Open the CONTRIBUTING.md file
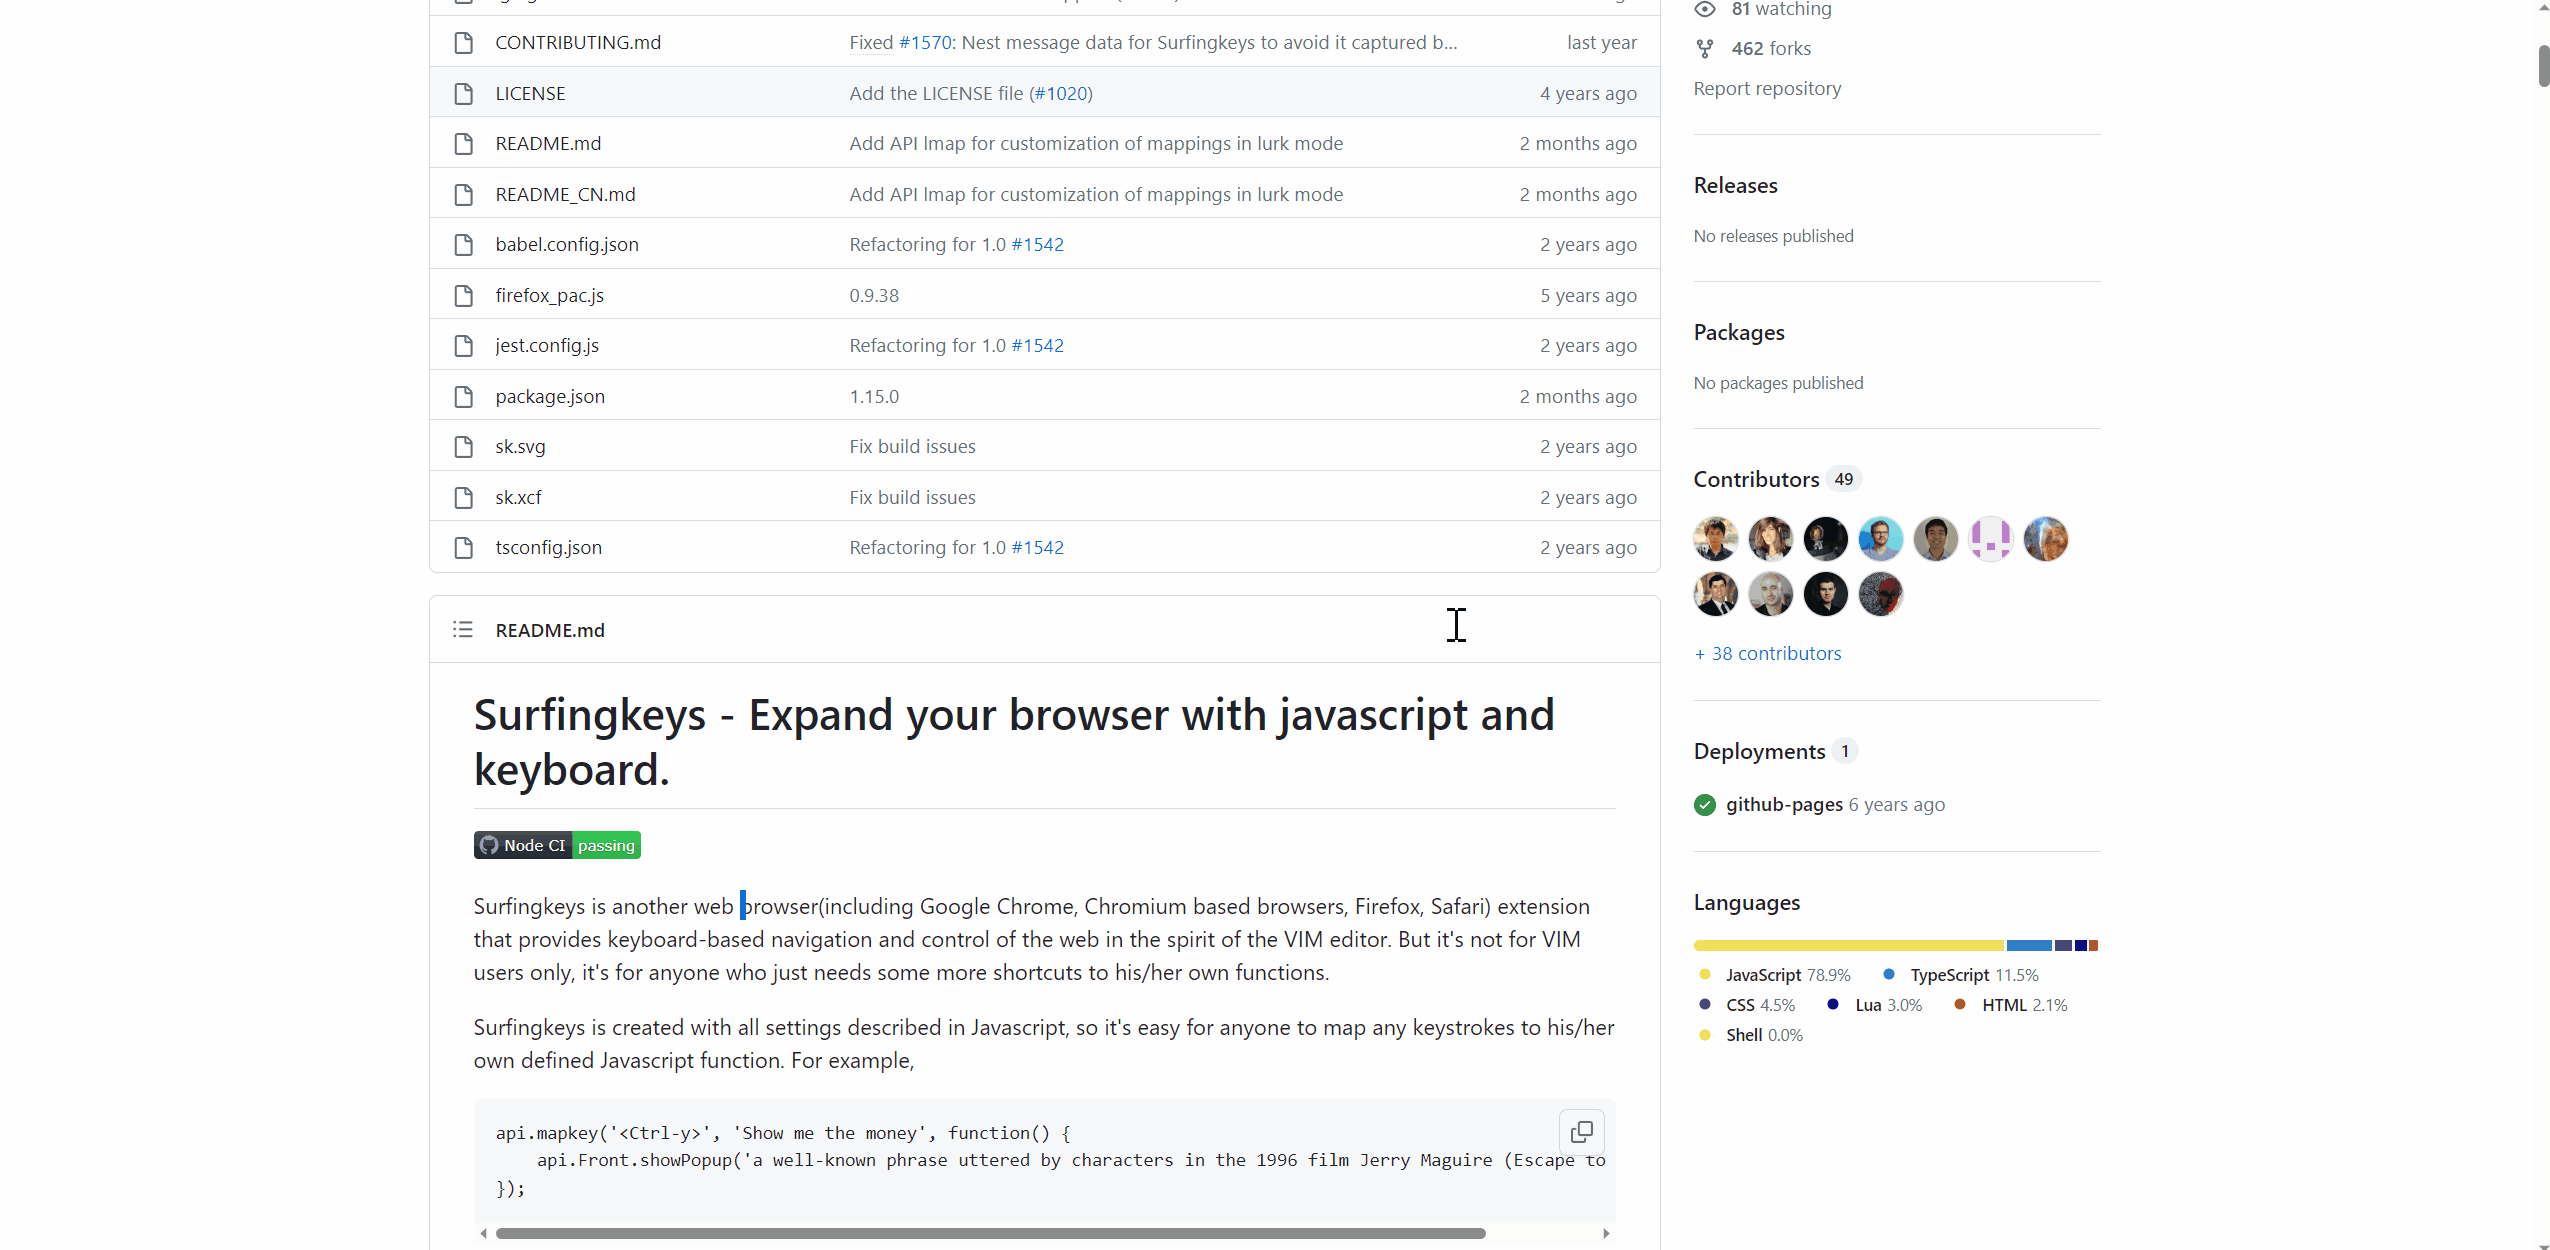This screenshot has height=1250, width=2550. pos(577,42)
